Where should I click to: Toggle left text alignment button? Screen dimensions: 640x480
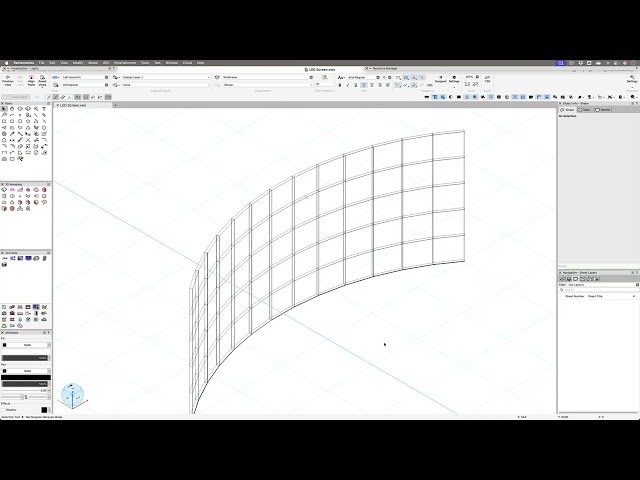point(363,85)
